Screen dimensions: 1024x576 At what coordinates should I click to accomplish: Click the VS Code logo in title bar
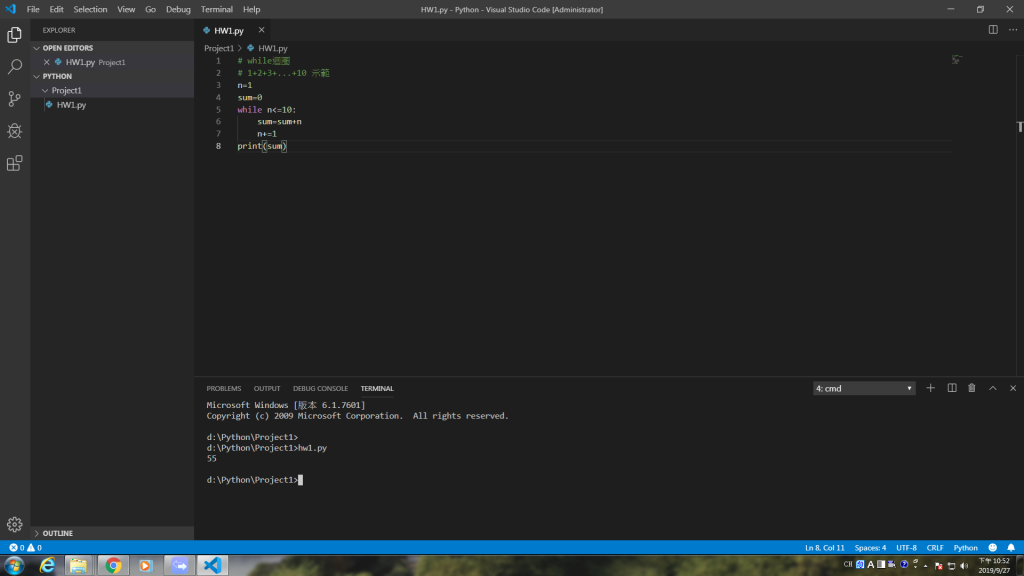(x=11, y=9)
